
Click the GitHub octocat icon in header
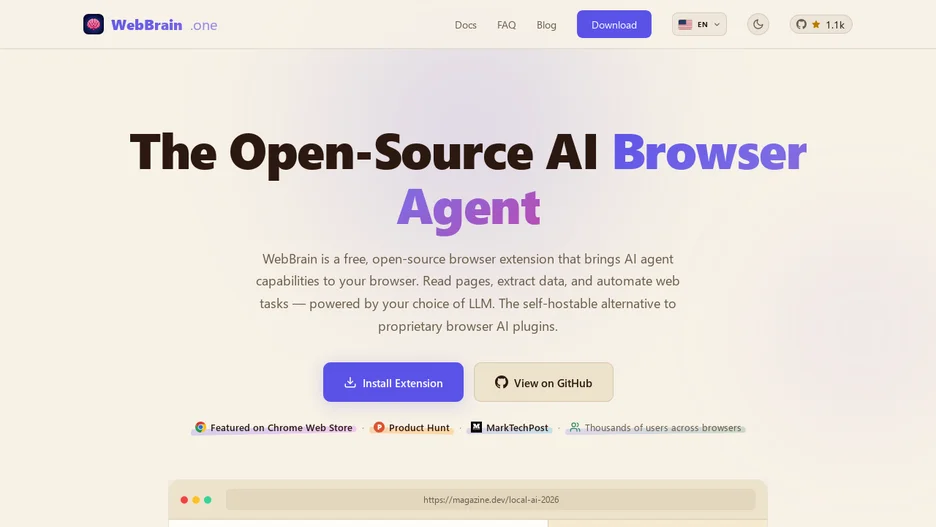[x=801, y=24]
